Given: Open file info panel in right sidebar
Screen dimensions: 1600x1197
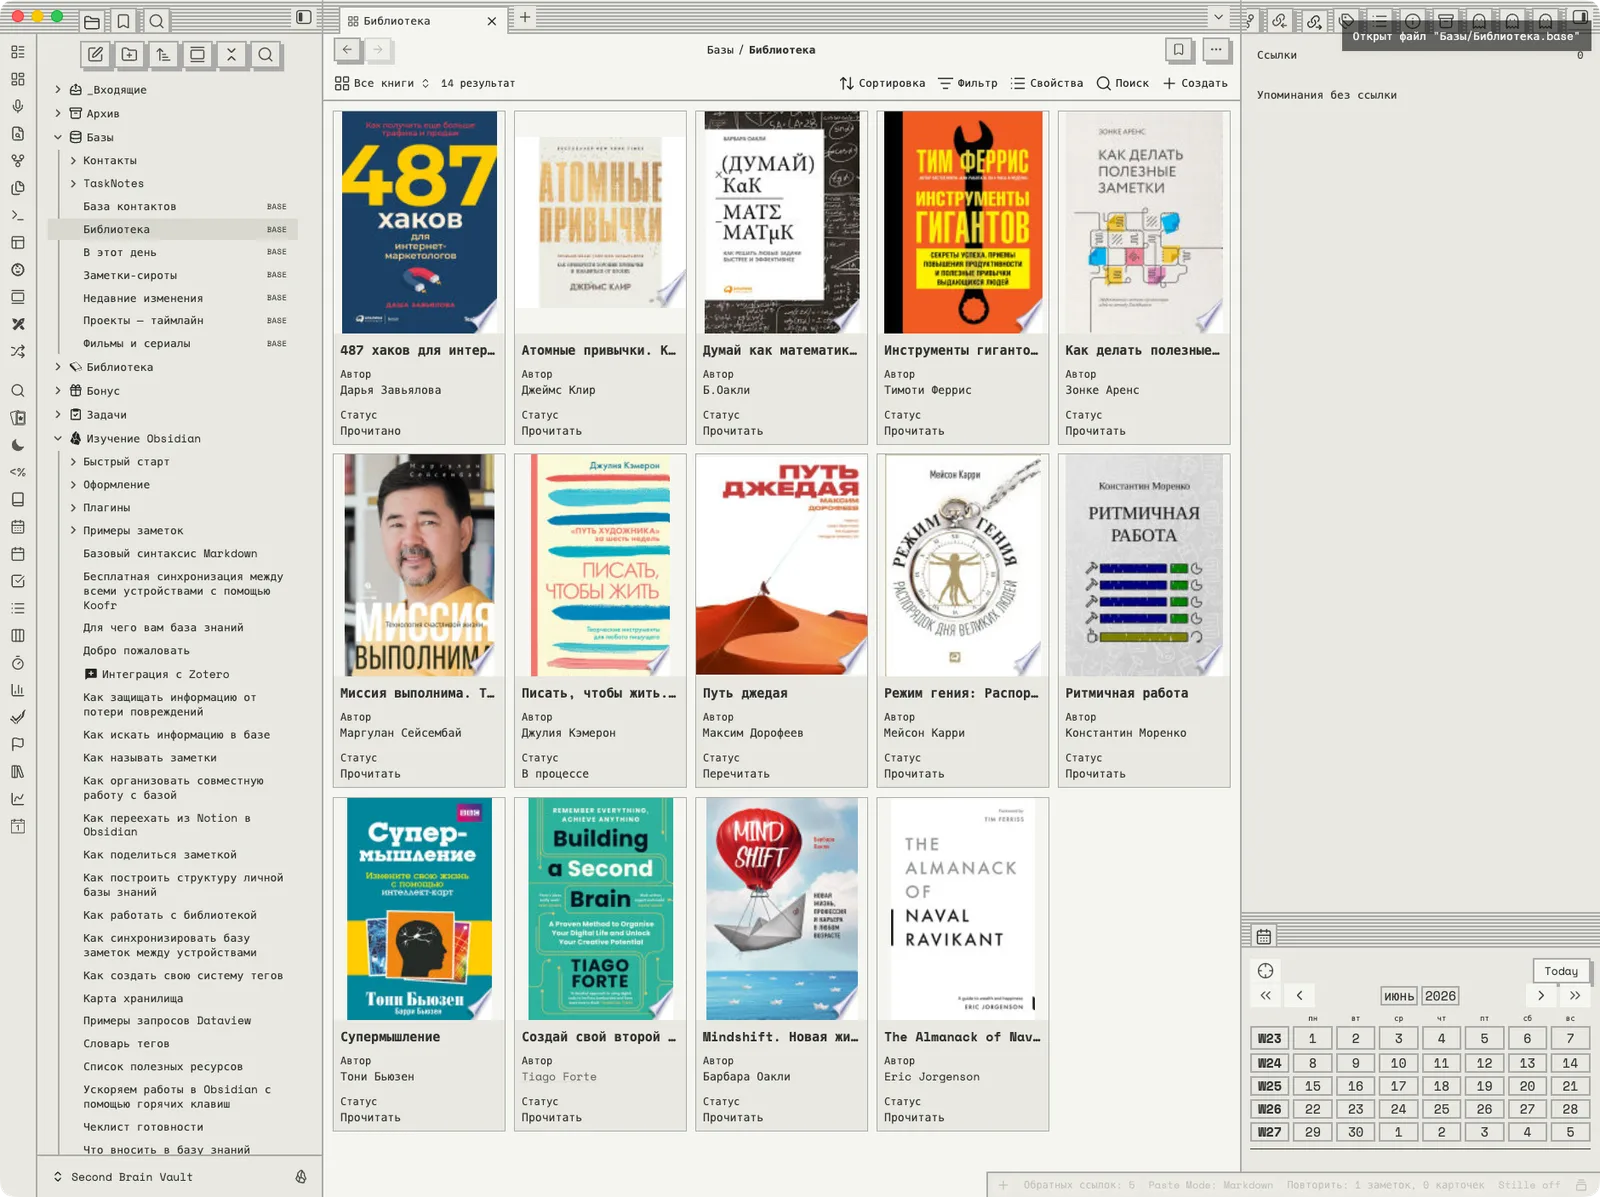Looking at the screenshot, I should click(x=1413, y=20).
